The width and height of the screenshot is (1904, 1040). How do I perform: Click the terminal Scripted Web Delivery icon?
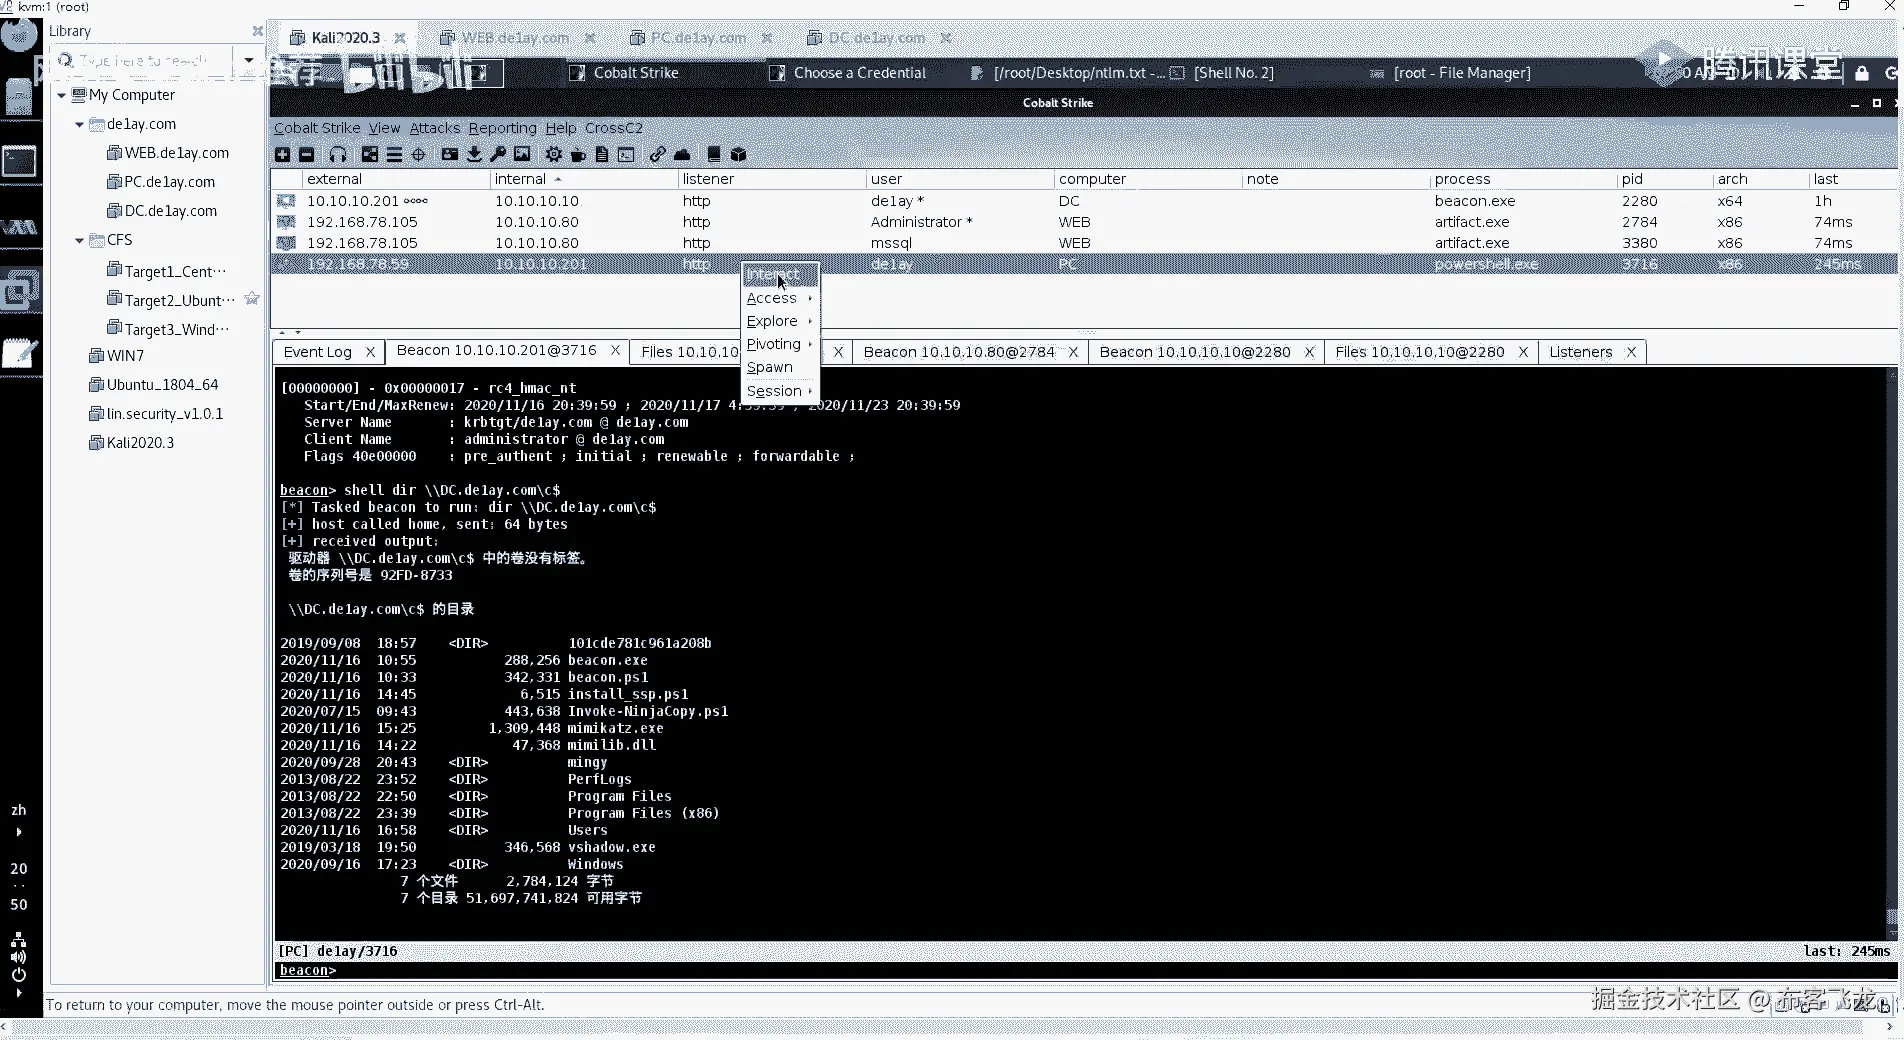626,154
